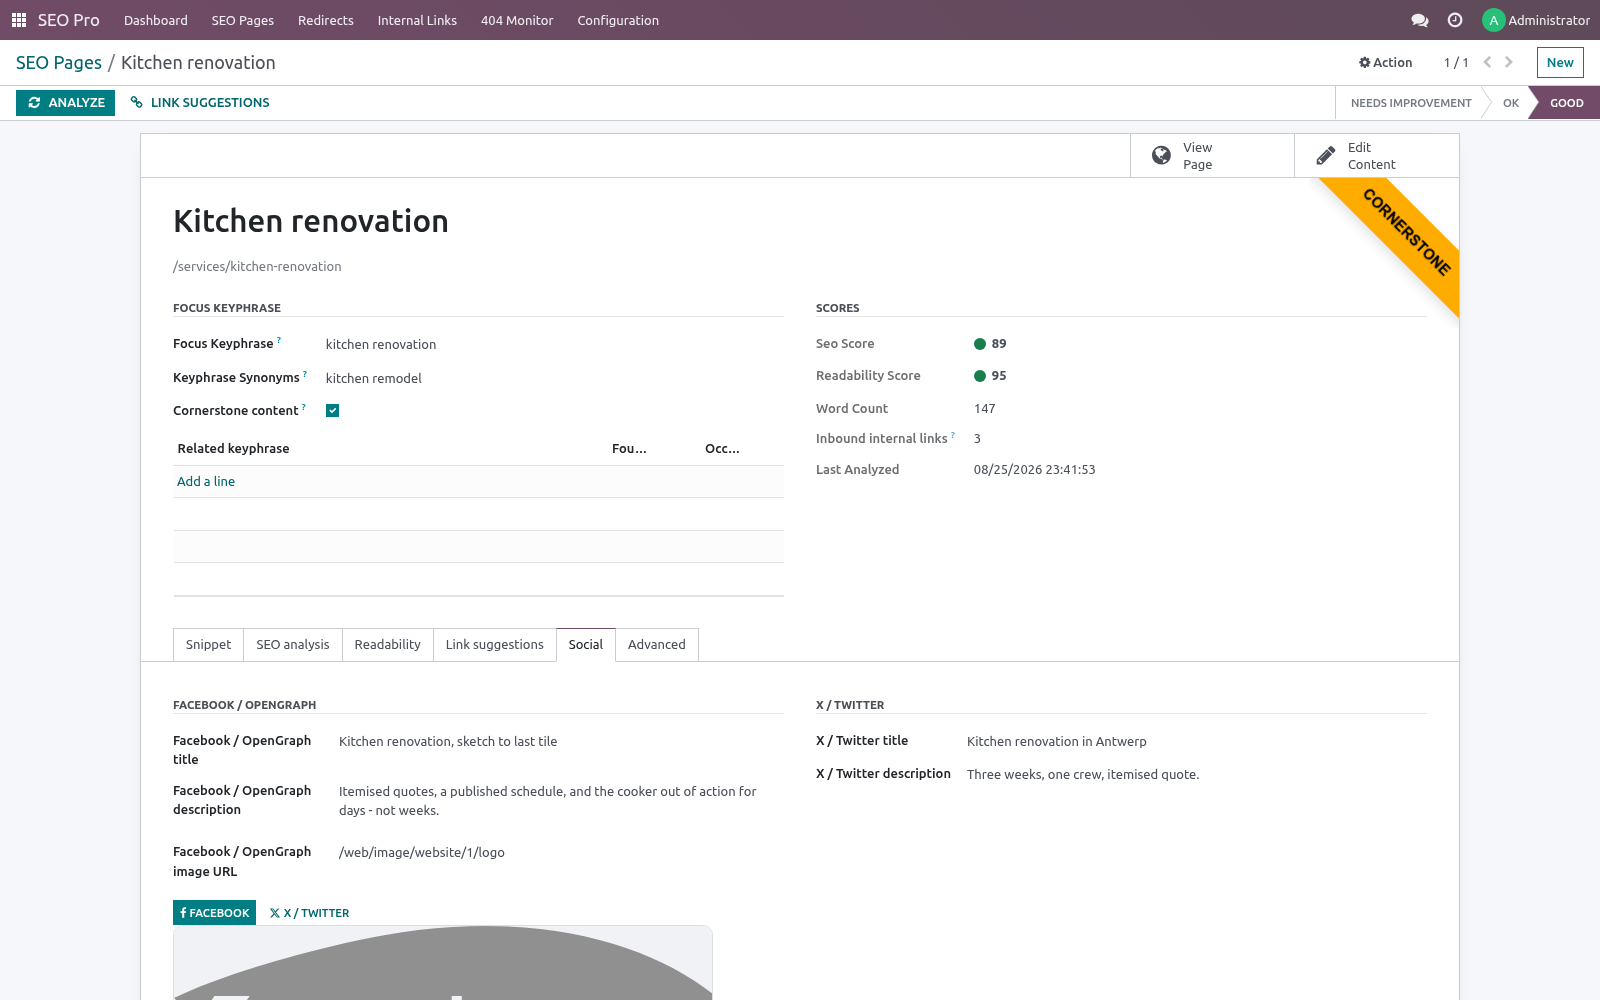Switch to the Snippet tab
This screenshot has height=1000, width=1600.
coord(208,645)
